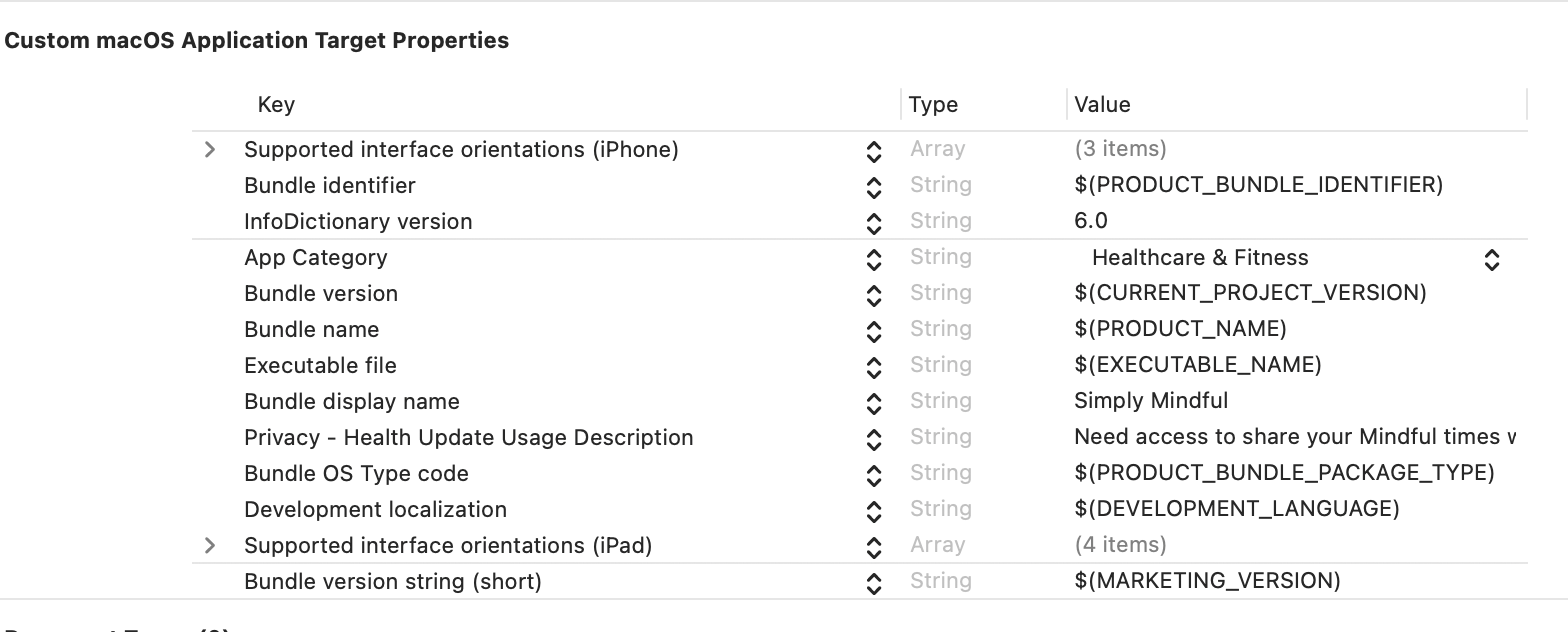Expand Supported interface orientations (iPad) row
Viewport: 1568px width, 632px height.
[210, 546]
